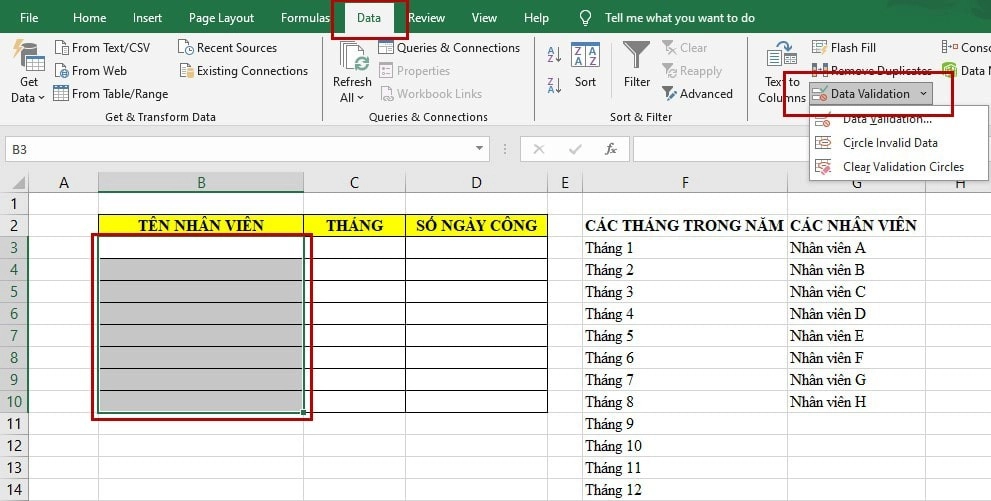Open the Page Layout tab
Image resolution: width=991 pixels, height=501 pixels.
click(x=221, y=18)
